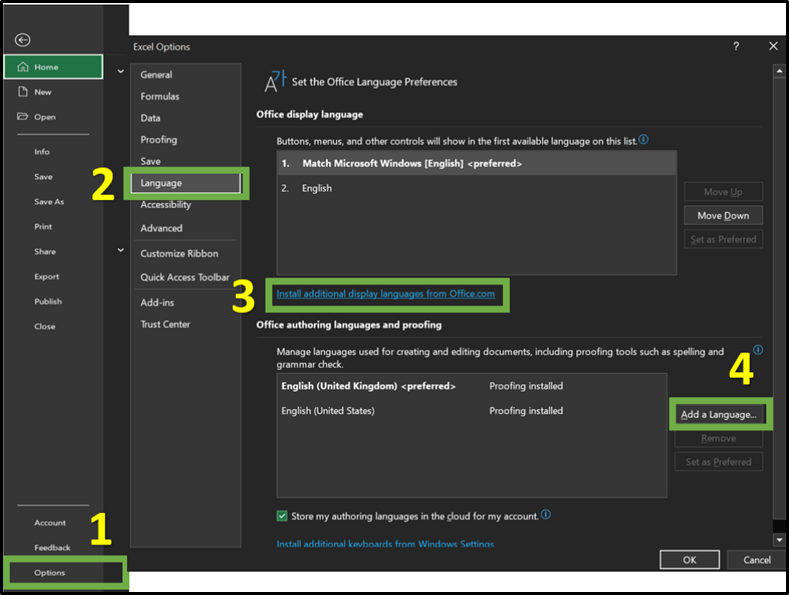Screen dimensions: 789x595
Task: Click the Home house icon
Action: coord(23,67)
